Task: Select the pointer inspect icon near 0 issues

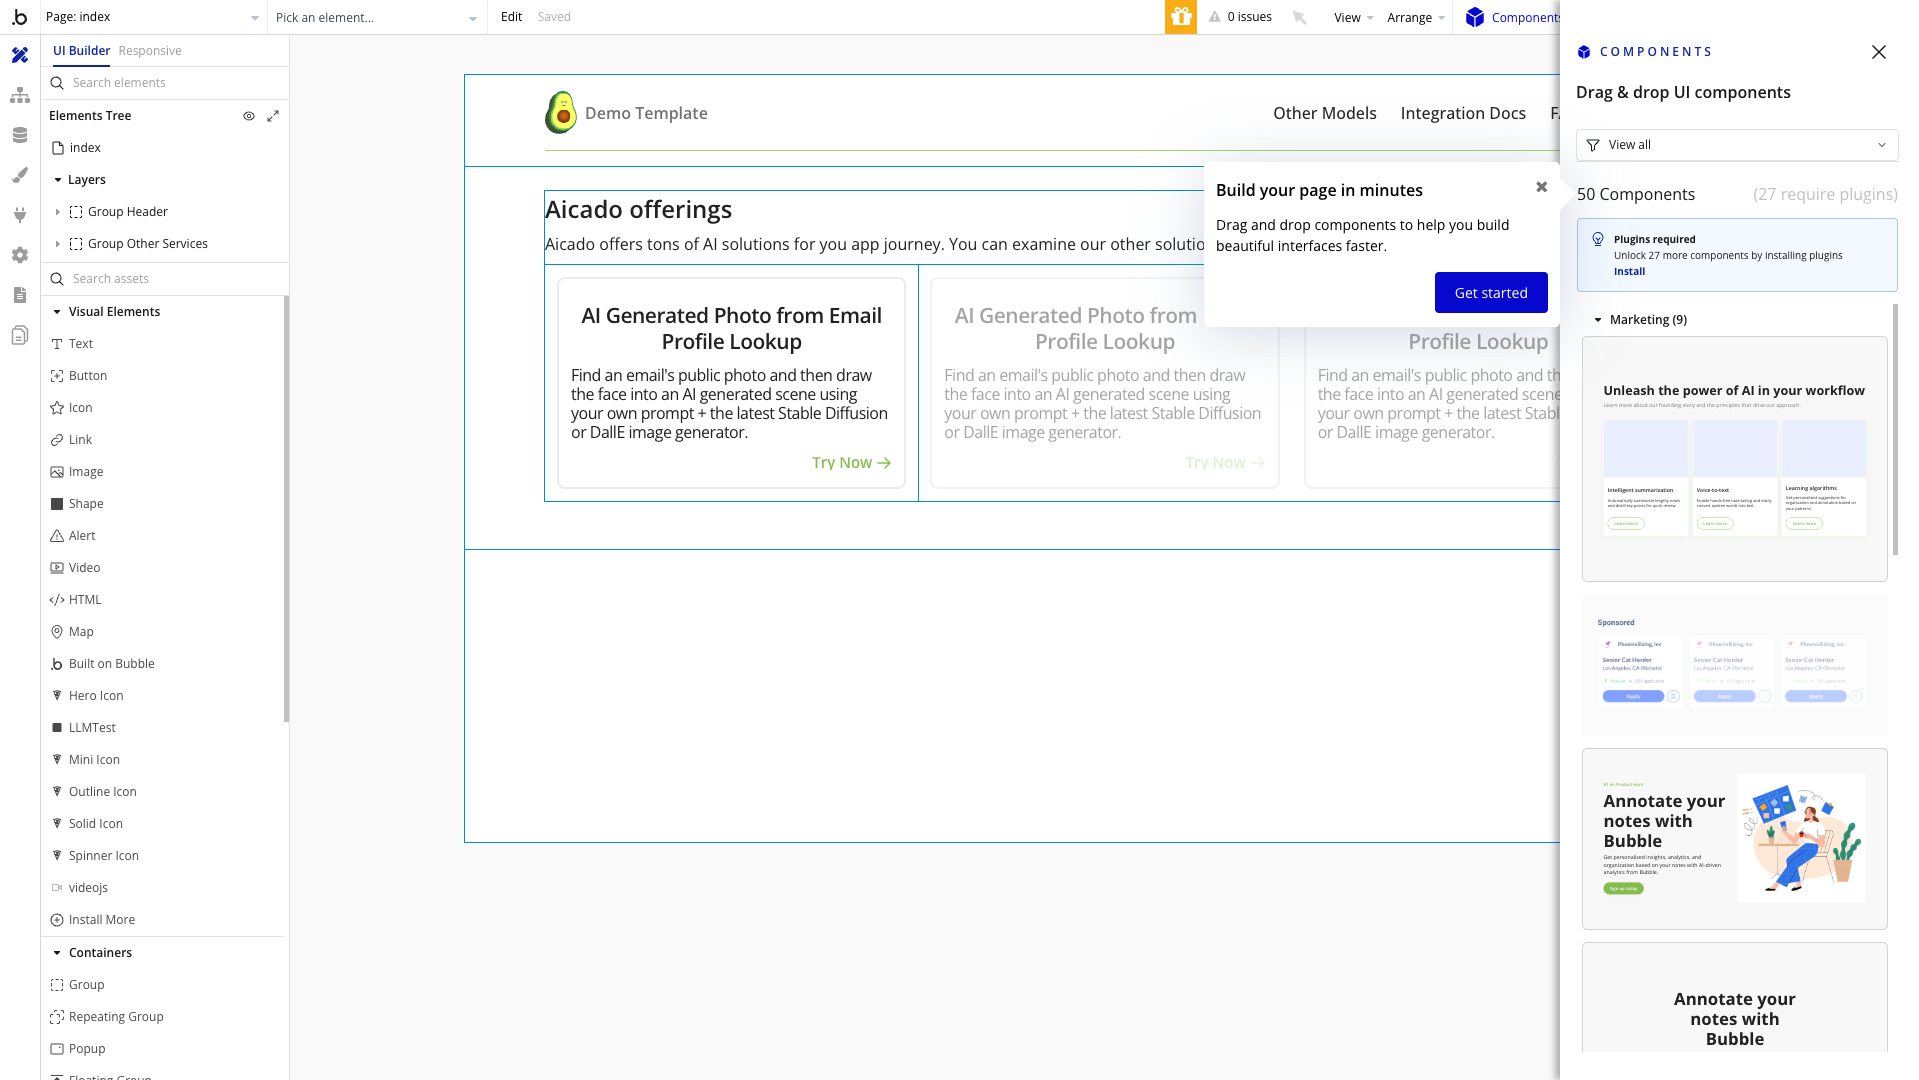Action: click(x=1299, y=17)
